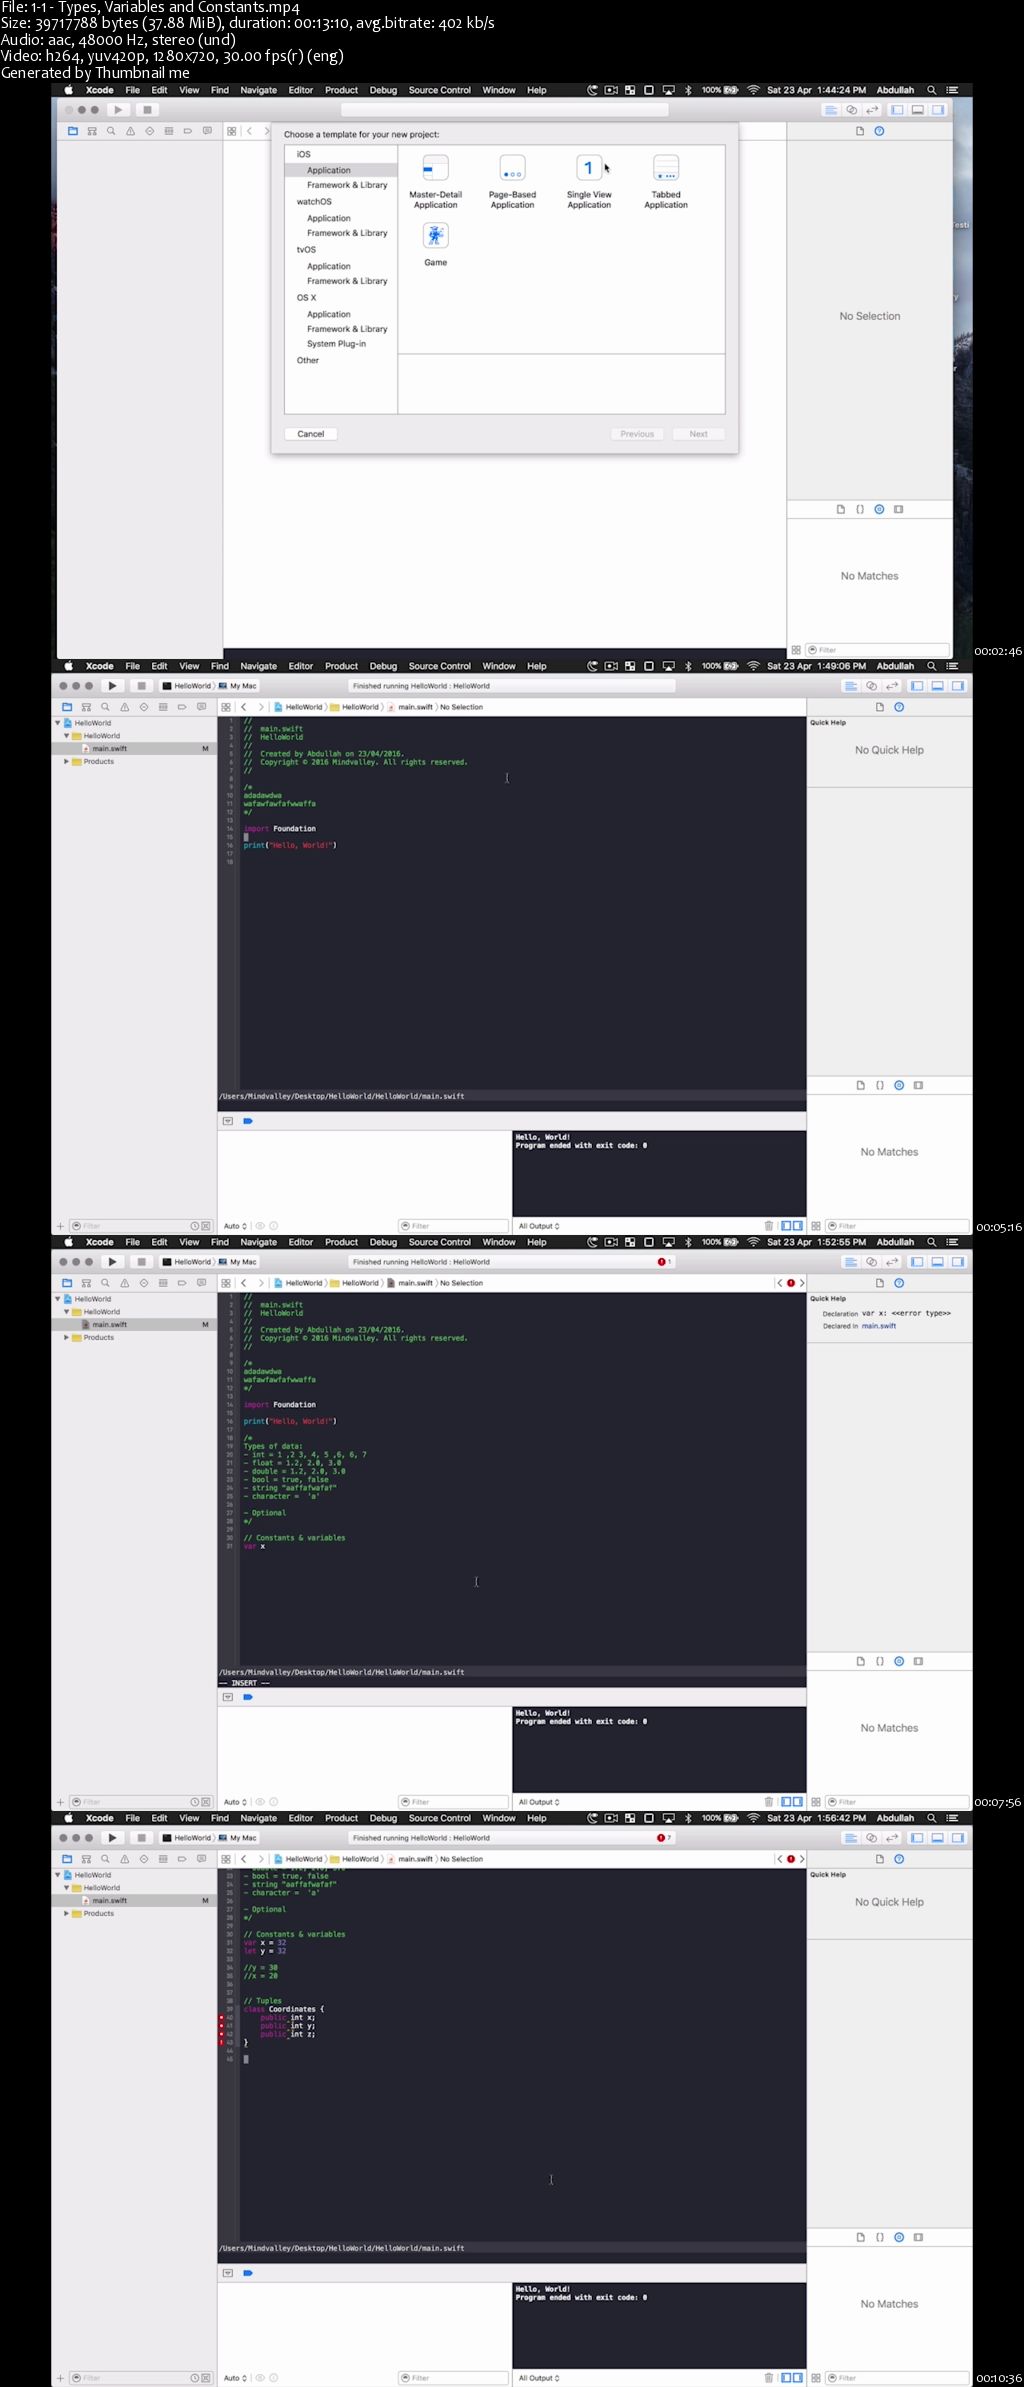
Task: Clear console with trash icon, 1:49:06 PM frame
Action: 769,1226
